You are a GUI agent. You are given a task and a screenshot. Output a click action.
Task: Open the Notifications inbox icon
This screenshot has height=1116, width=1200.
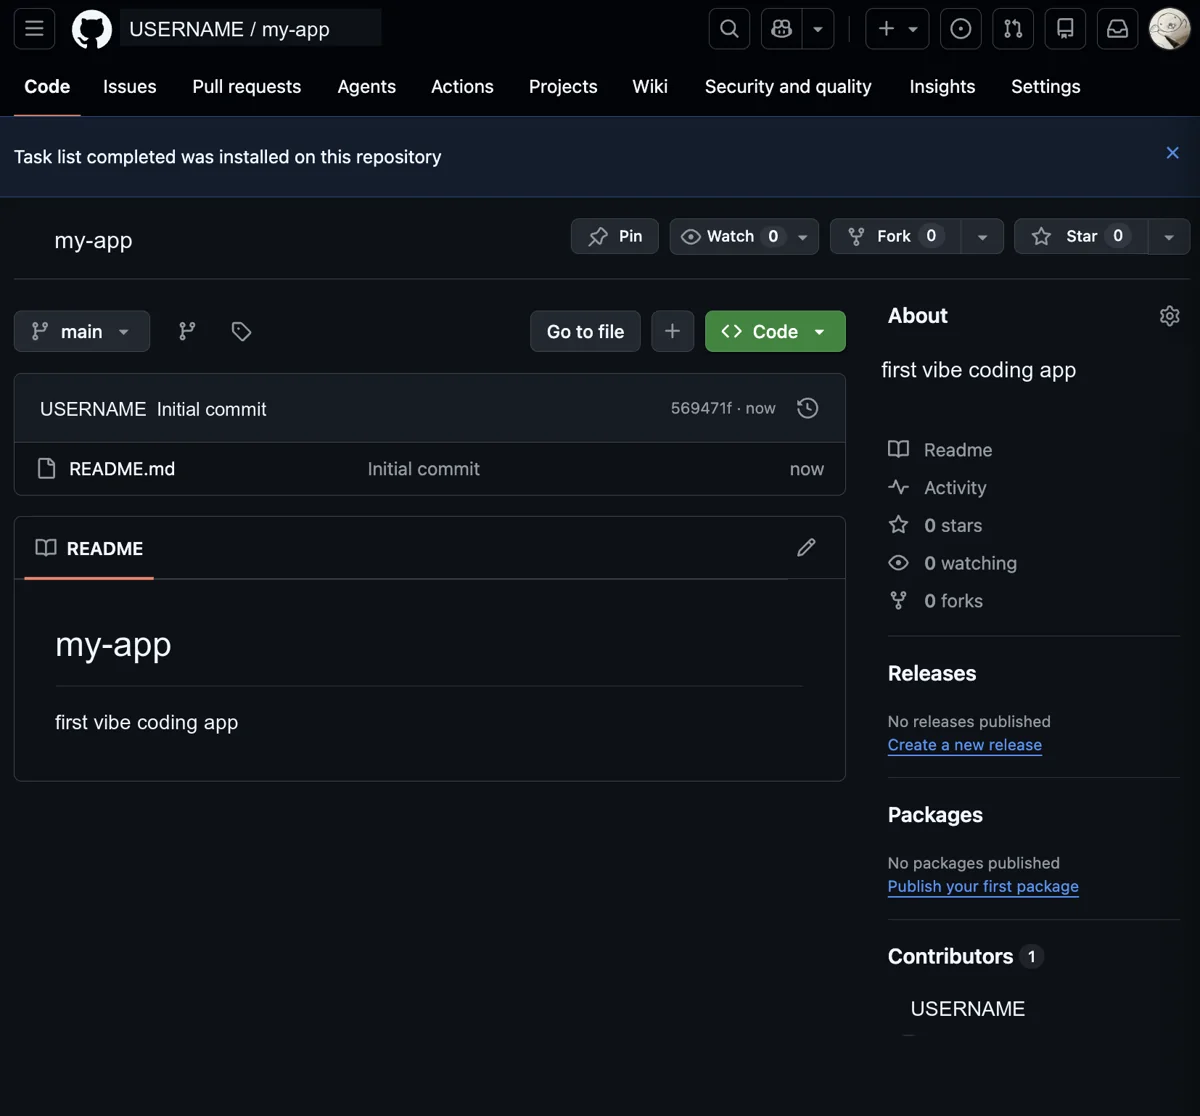click(1117, 29)
